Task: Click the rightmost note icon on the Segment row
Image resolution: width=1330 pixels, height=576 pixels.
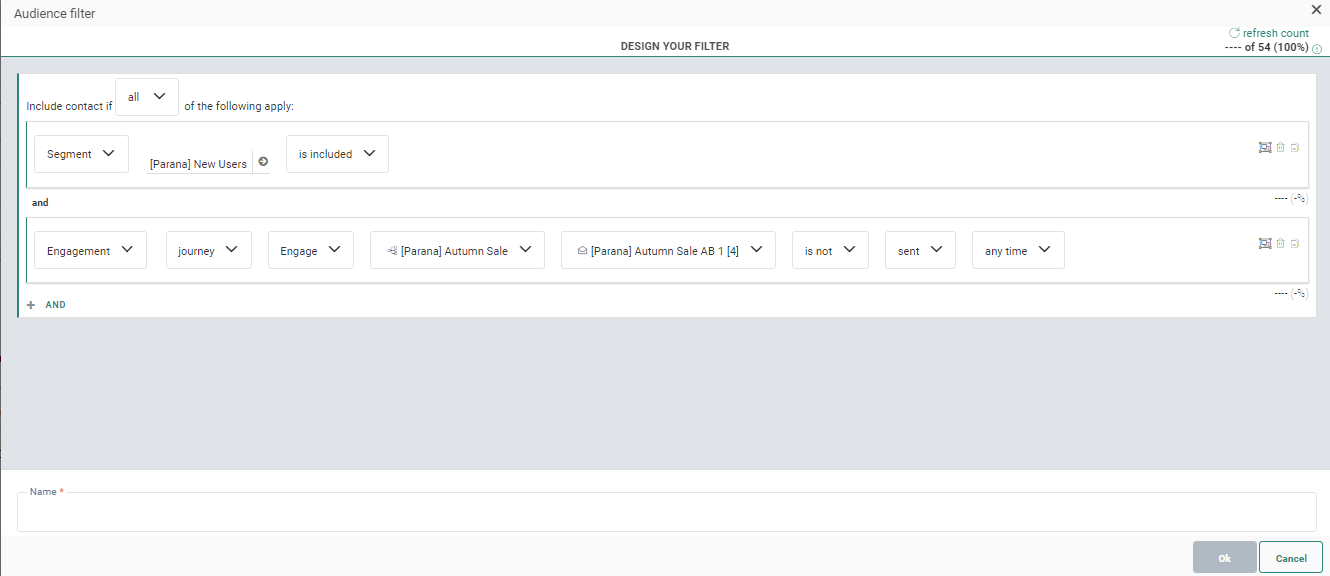Action: coord(1295,147)
